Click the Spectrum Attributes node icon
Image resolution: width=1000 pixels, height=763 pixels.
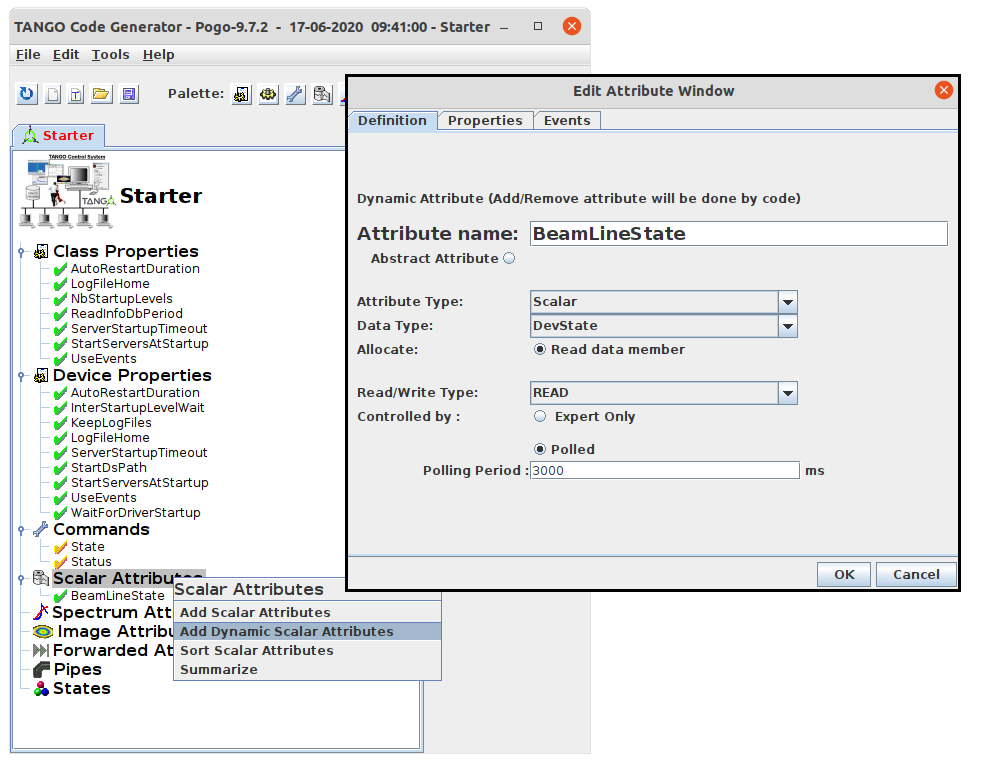coord(41,612)
